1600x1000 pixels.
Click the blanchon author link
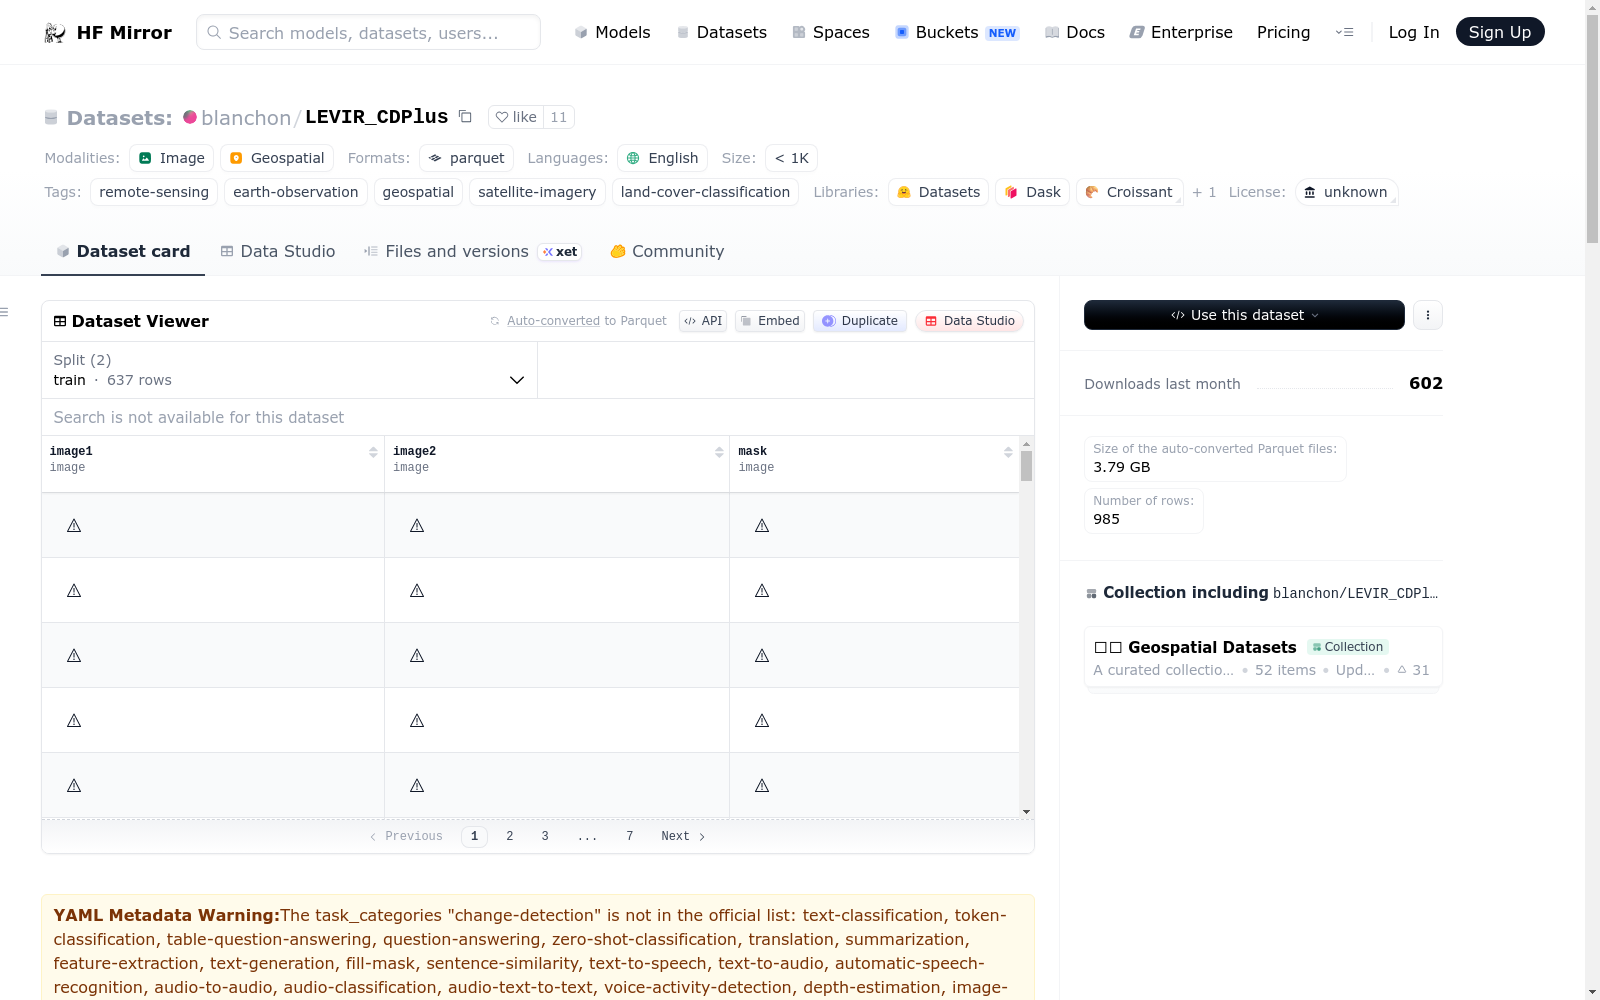246,117
